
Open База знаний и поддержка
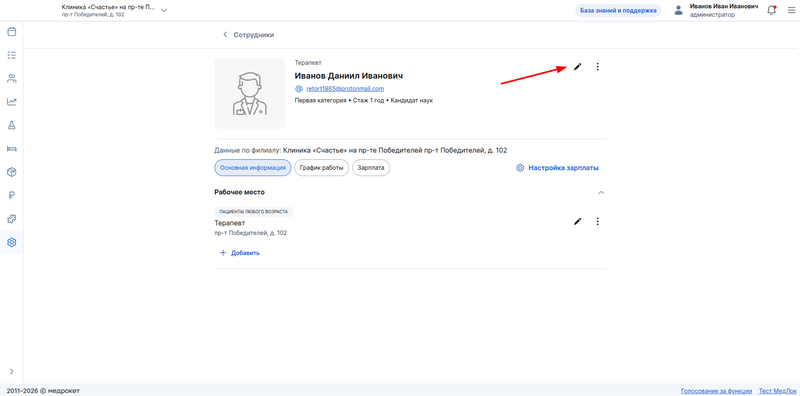(618, 10)
